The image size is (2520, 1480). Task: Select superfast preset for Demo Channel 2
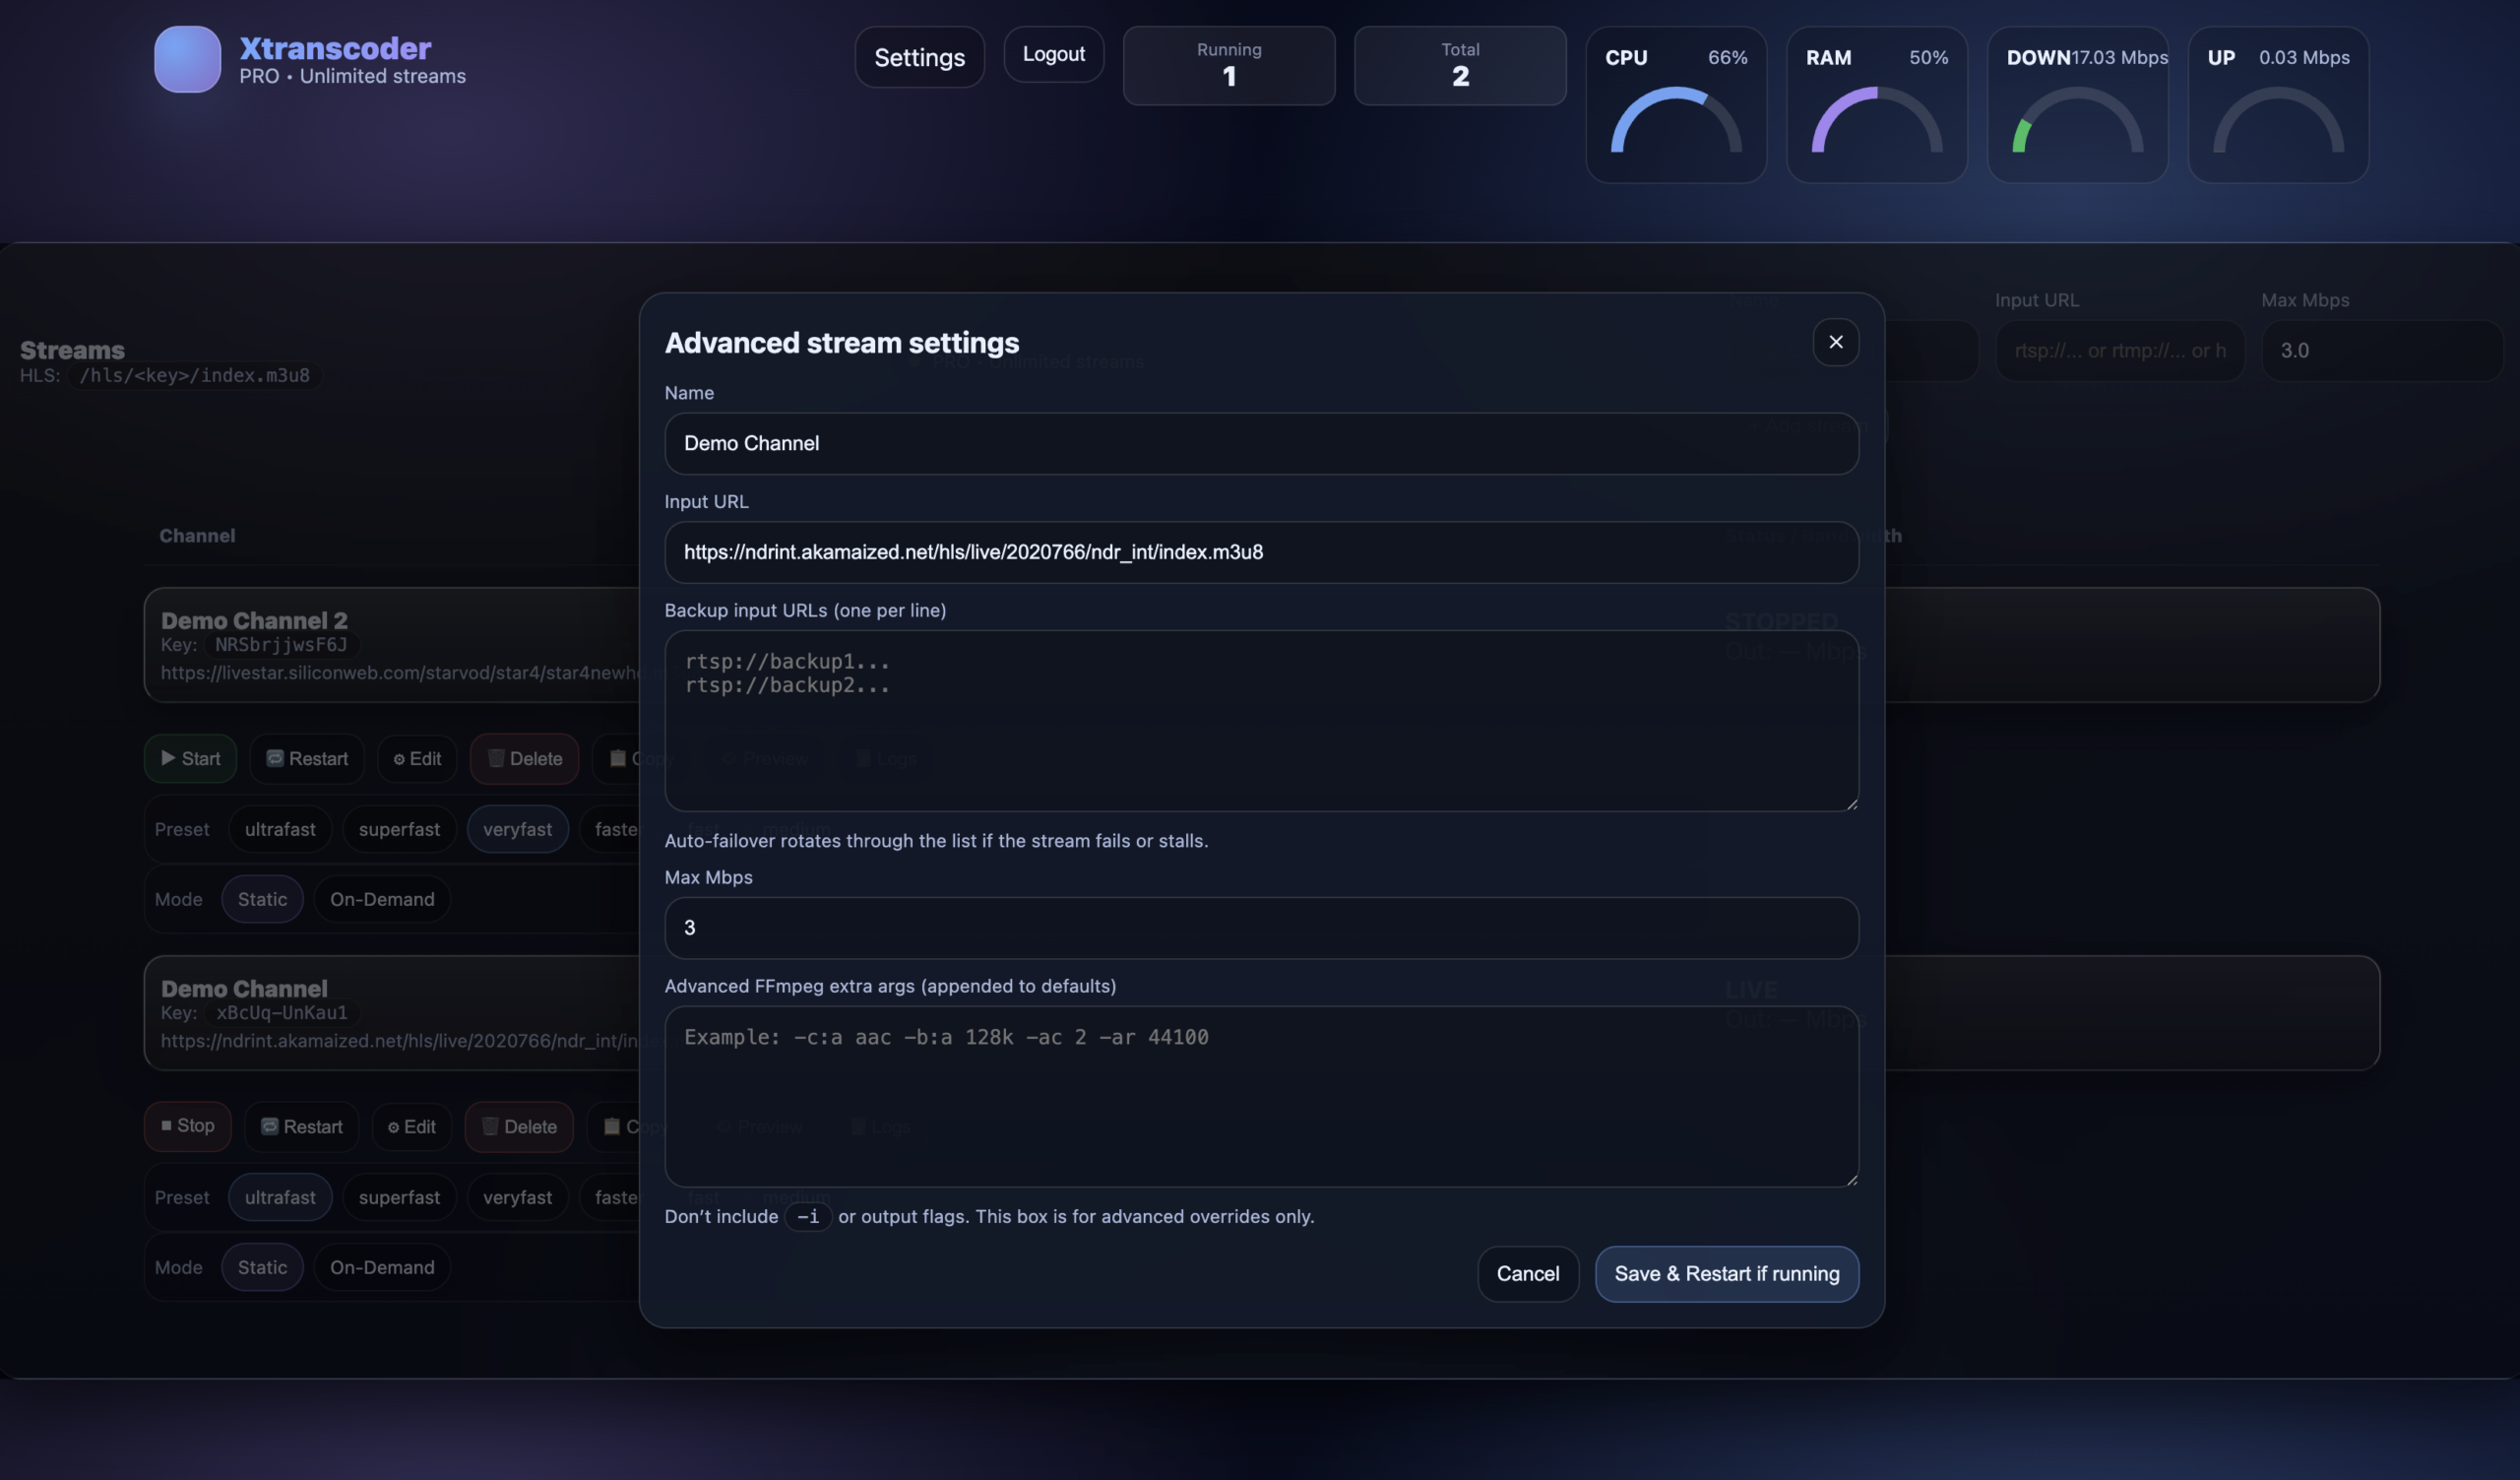click(x=399, y=829)
